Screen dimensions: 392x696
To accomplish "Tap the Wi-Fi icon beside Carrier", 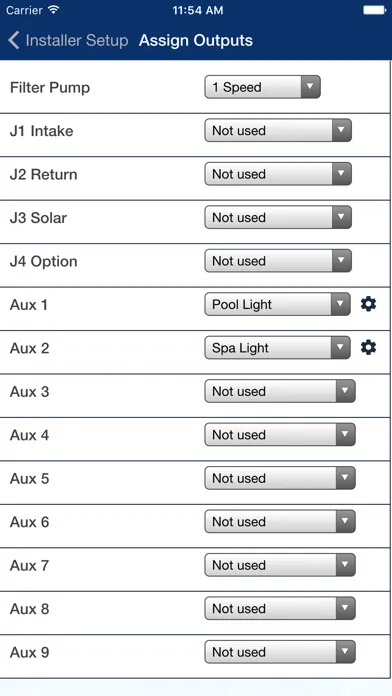I will point(54,10).
